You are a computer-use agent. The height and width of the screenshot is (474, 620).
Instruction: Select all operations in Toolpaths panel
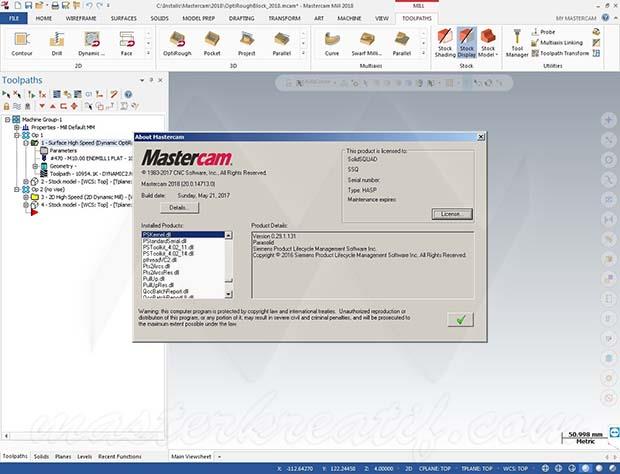[x=6, y=94]
